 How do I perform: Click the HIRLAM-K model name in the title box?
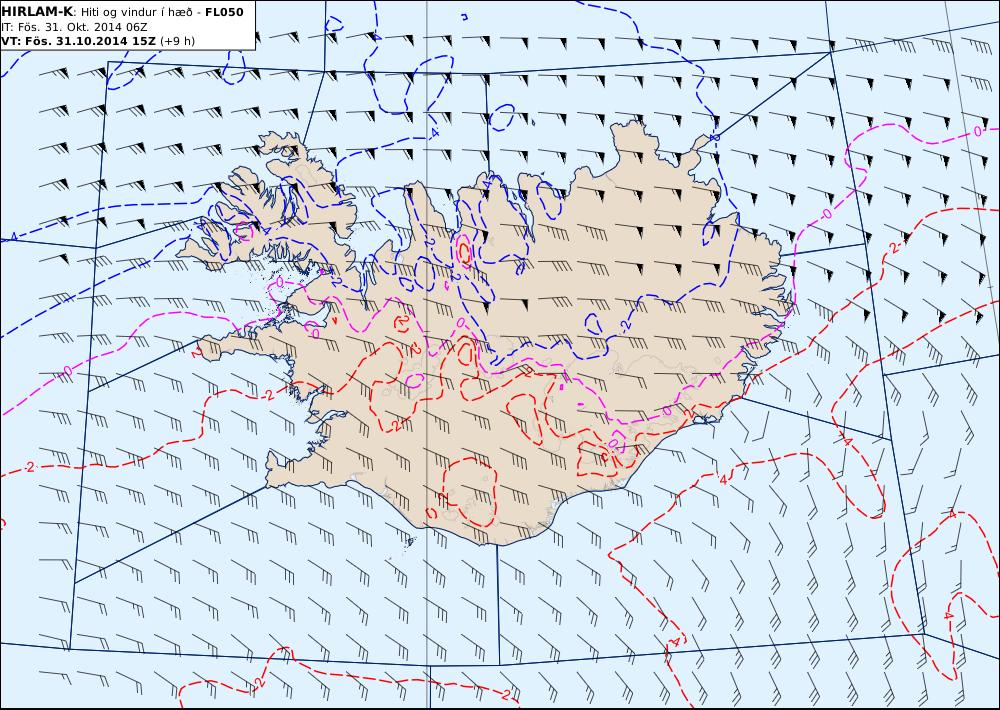click(x=37, y=12)
